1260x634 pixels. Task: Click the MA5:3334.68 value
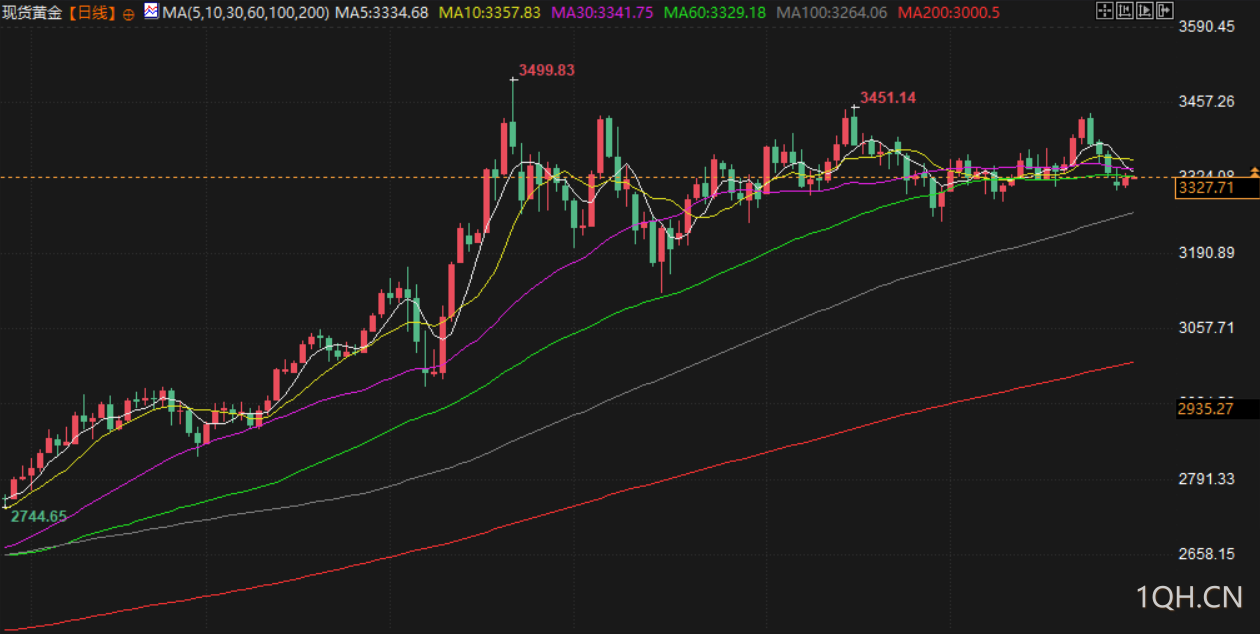coord(382,13)
